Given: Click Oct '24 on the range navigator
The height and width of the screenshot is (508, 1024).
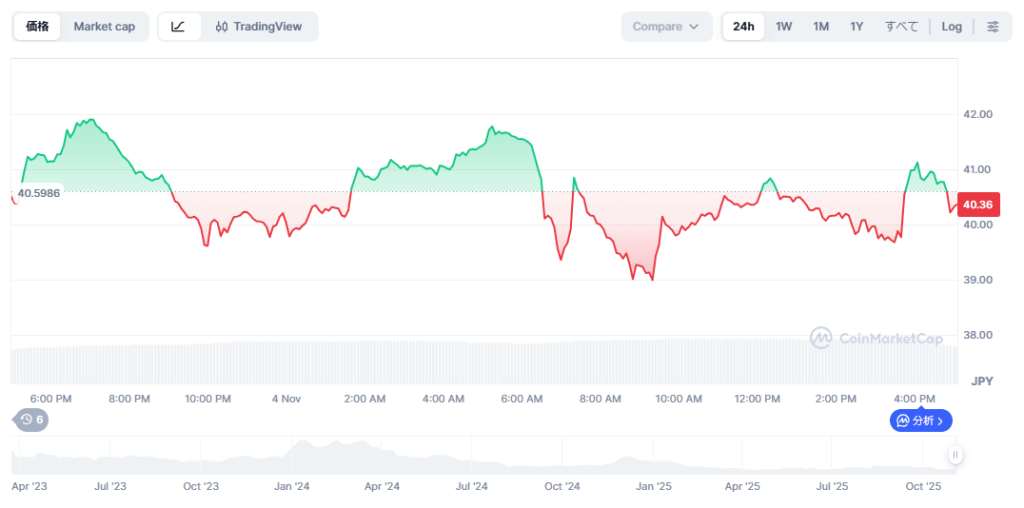Looking at the screenshot, I should [561, 487].
